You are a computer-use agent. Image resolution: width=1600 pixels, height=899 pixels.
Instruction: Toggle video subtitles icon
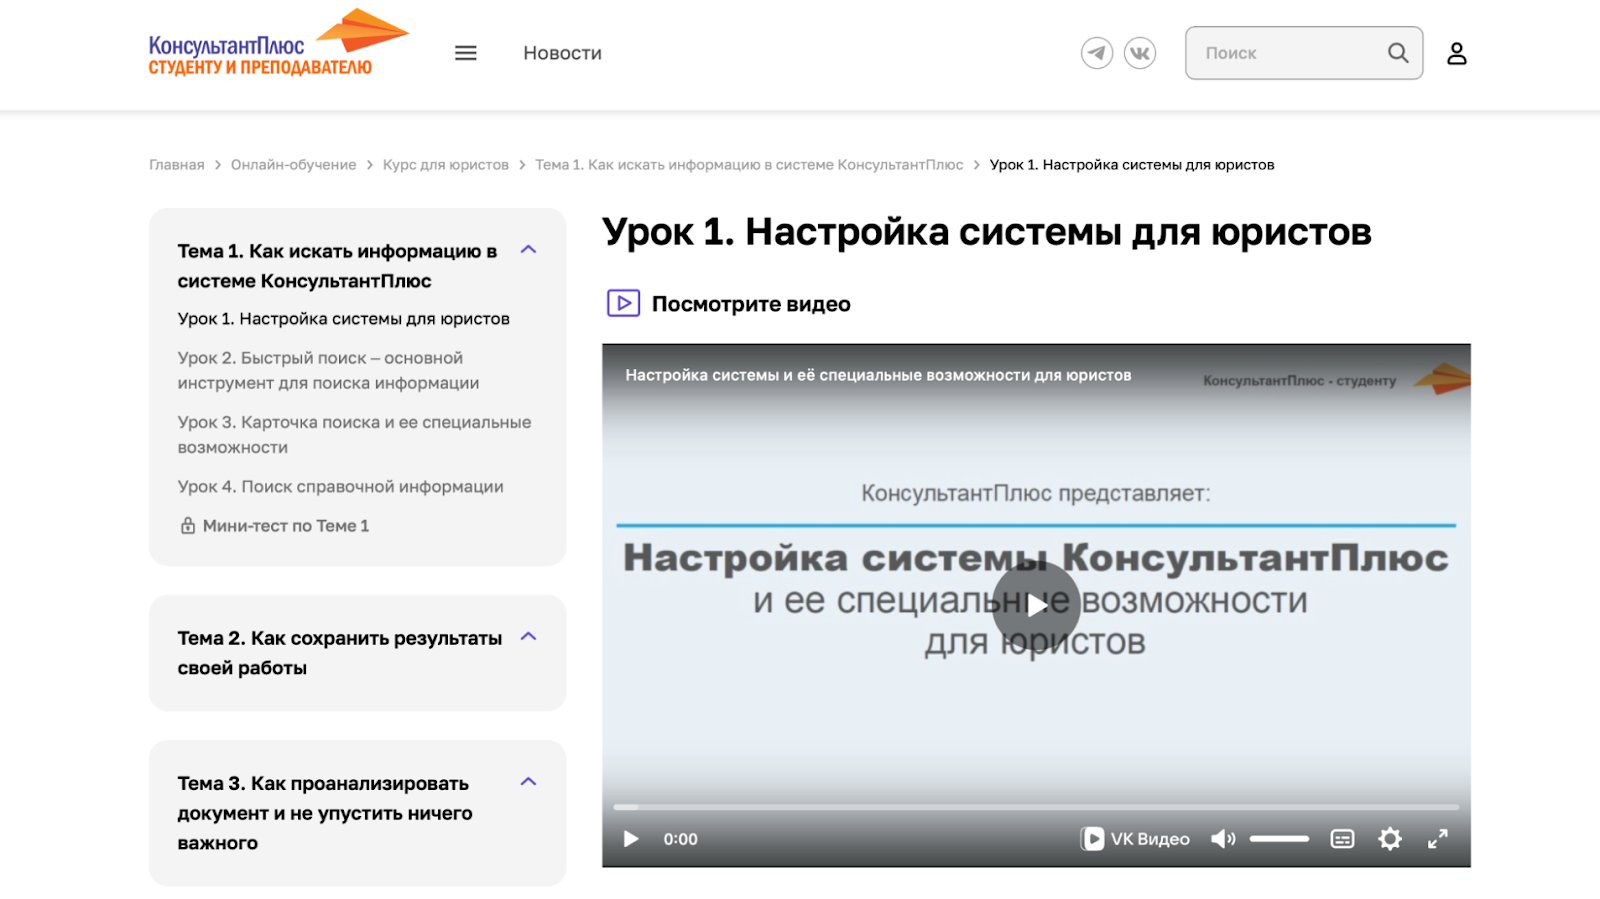[1342, 839]
